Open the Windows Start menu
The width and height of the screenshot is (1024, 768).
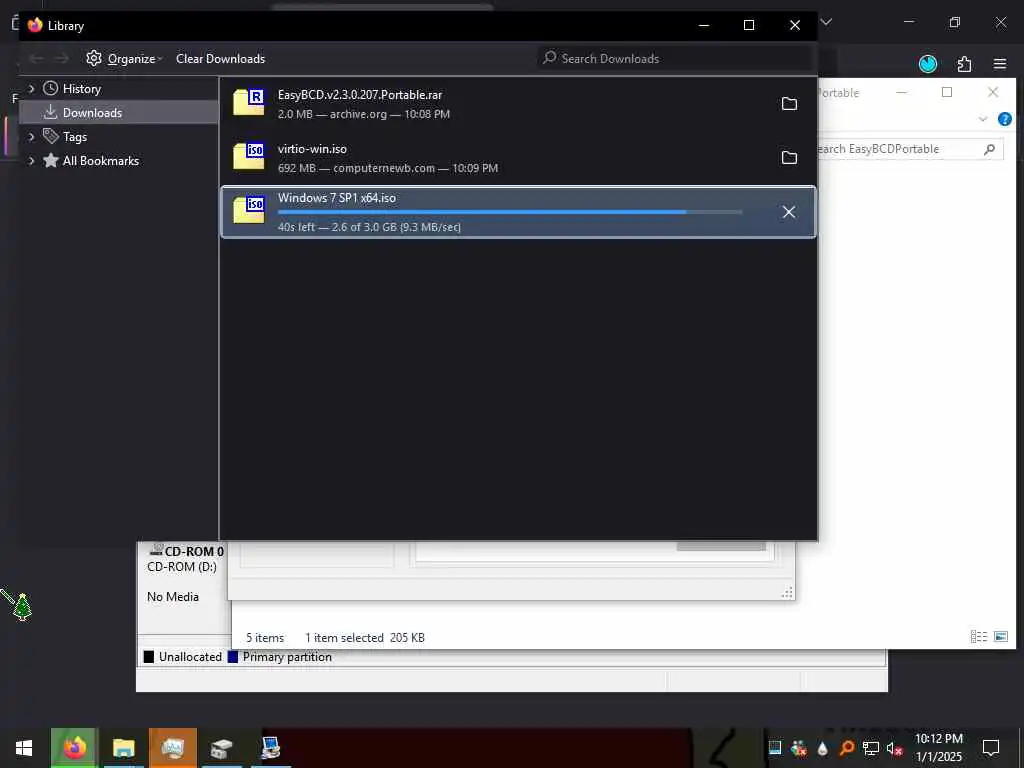click(24, 748)
